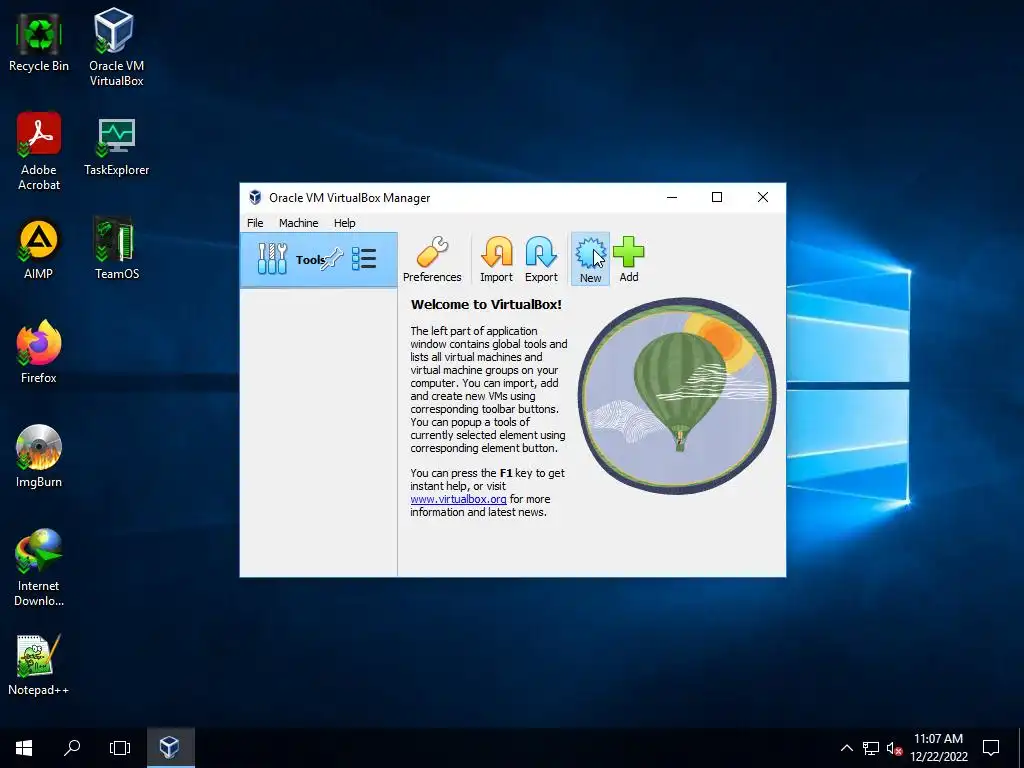Select the Adobe Acrobat desktop icon
This screenshot has height=768, width=1024.
click(x=39, y=152)
